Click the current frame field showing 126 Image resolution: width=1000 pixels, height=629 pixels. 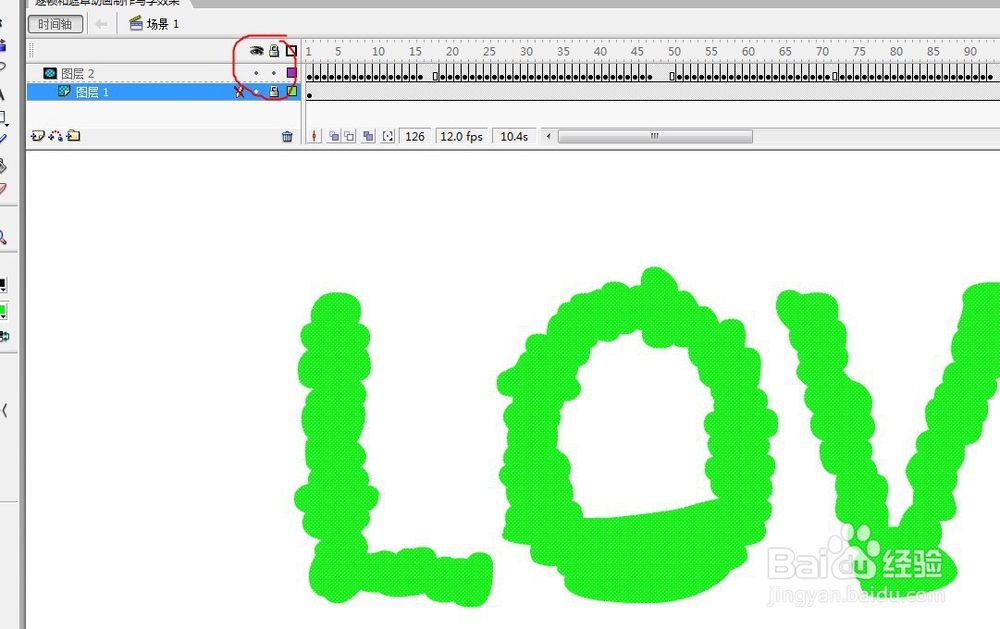415,137
